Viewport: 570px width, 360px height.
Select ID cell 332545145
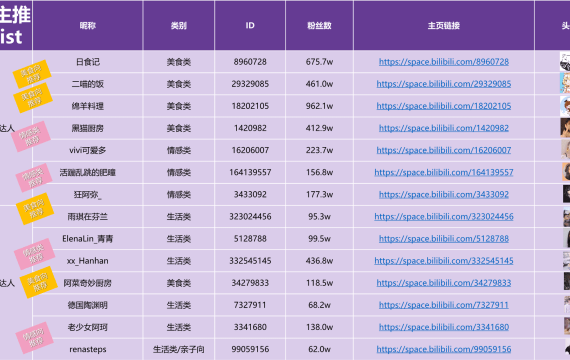point(250,261)
